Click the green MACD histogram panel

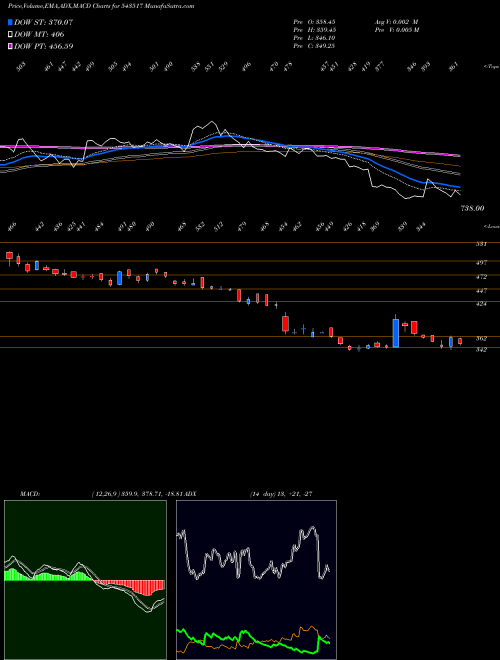(85, 580)
